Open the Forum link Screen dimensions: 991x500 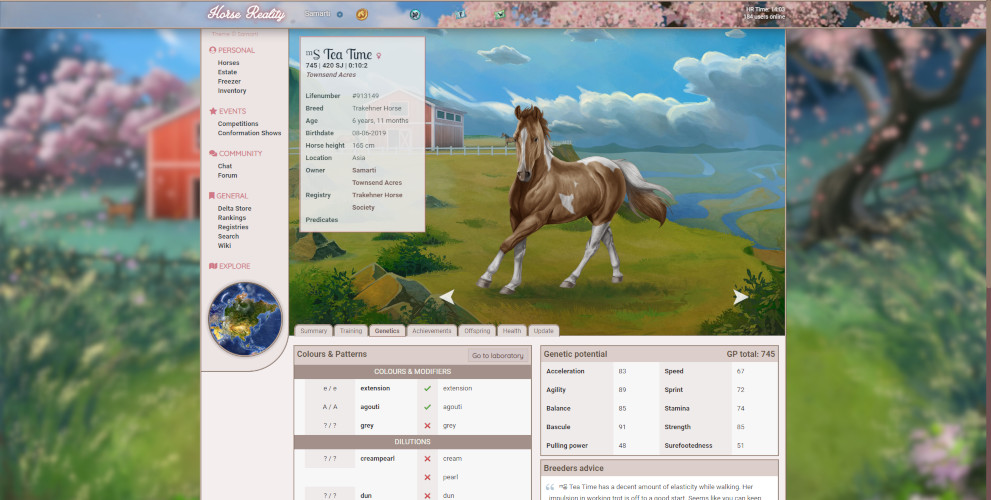[228, 176]
